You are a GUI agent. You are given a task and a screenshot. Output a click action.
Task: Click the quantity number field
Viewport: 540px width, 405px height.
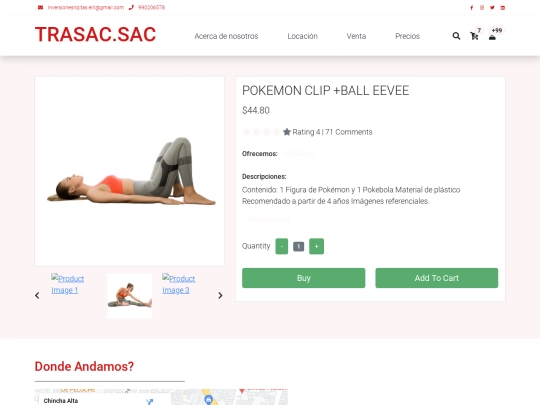click(299, 246)
